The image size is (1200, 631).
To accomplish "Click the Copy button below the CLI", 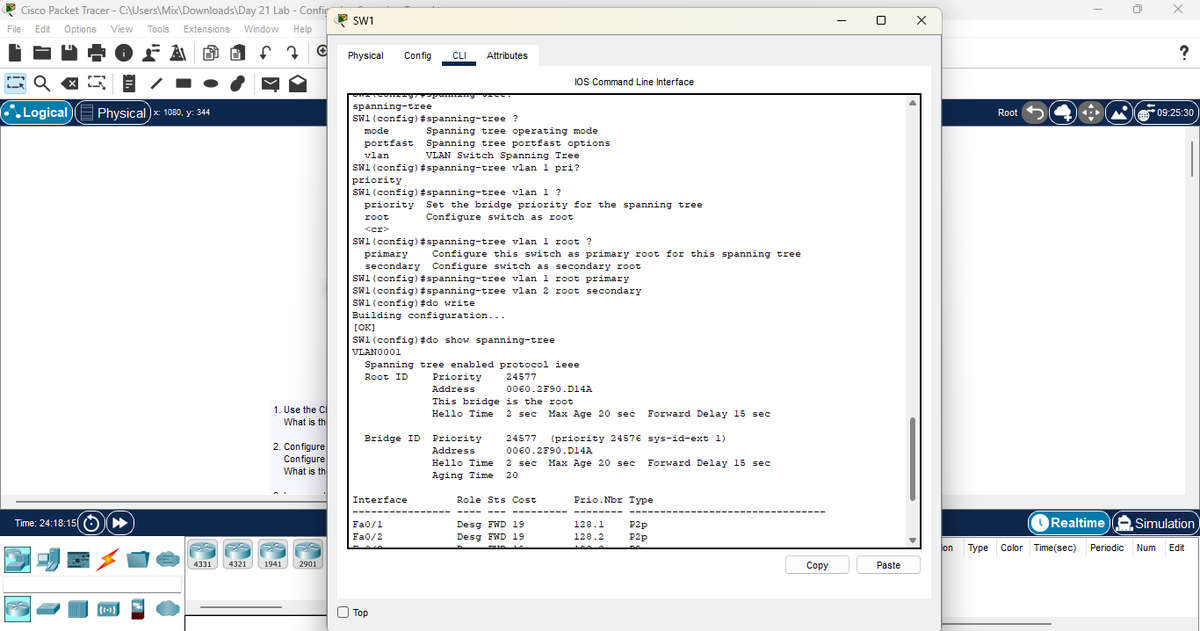I will coord(817,565).
